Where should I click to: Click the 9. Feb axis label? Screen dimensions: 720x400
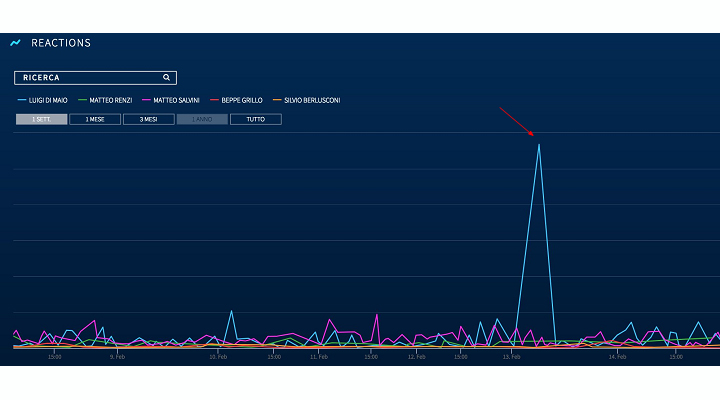[x=117, y=356]
